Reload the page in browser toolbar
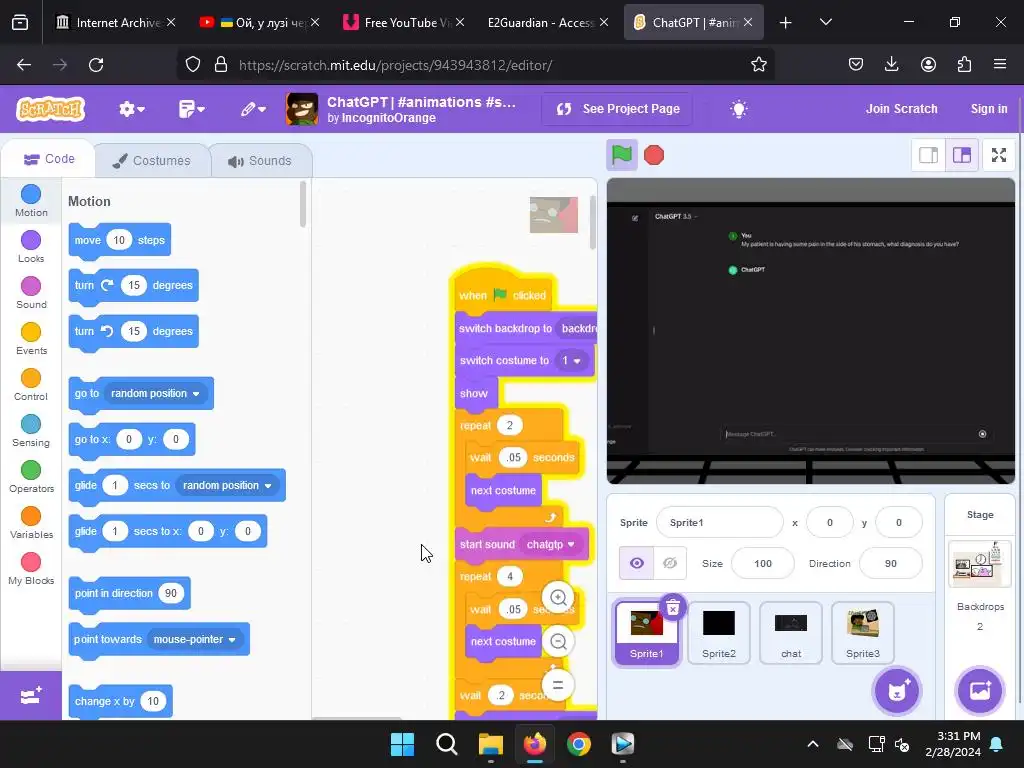This screenshot has width=1024, height=768. pos(96,65)
